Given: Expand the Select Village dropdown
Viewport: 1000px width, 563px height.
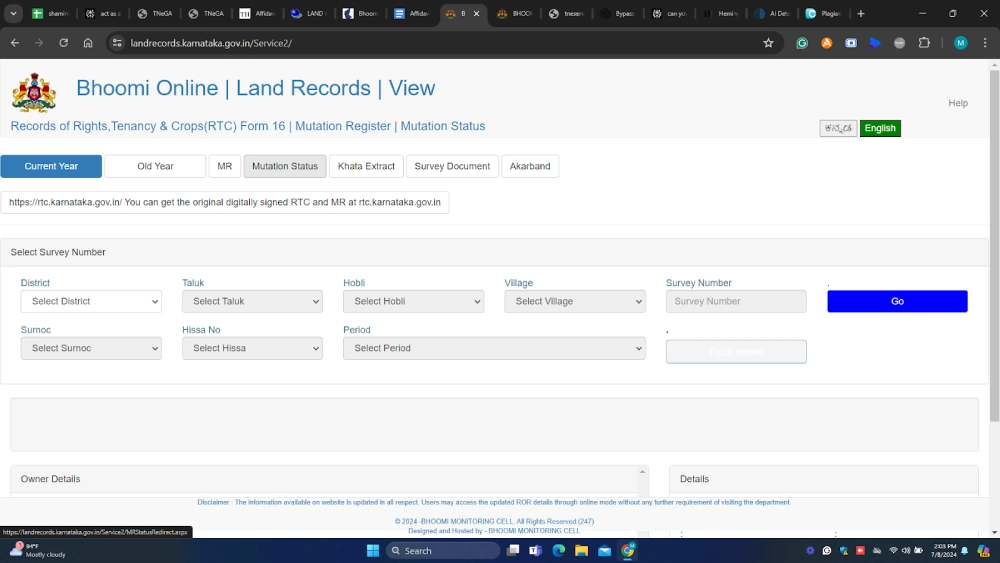Looking at the screenshot, I should (x=575, y=301).
